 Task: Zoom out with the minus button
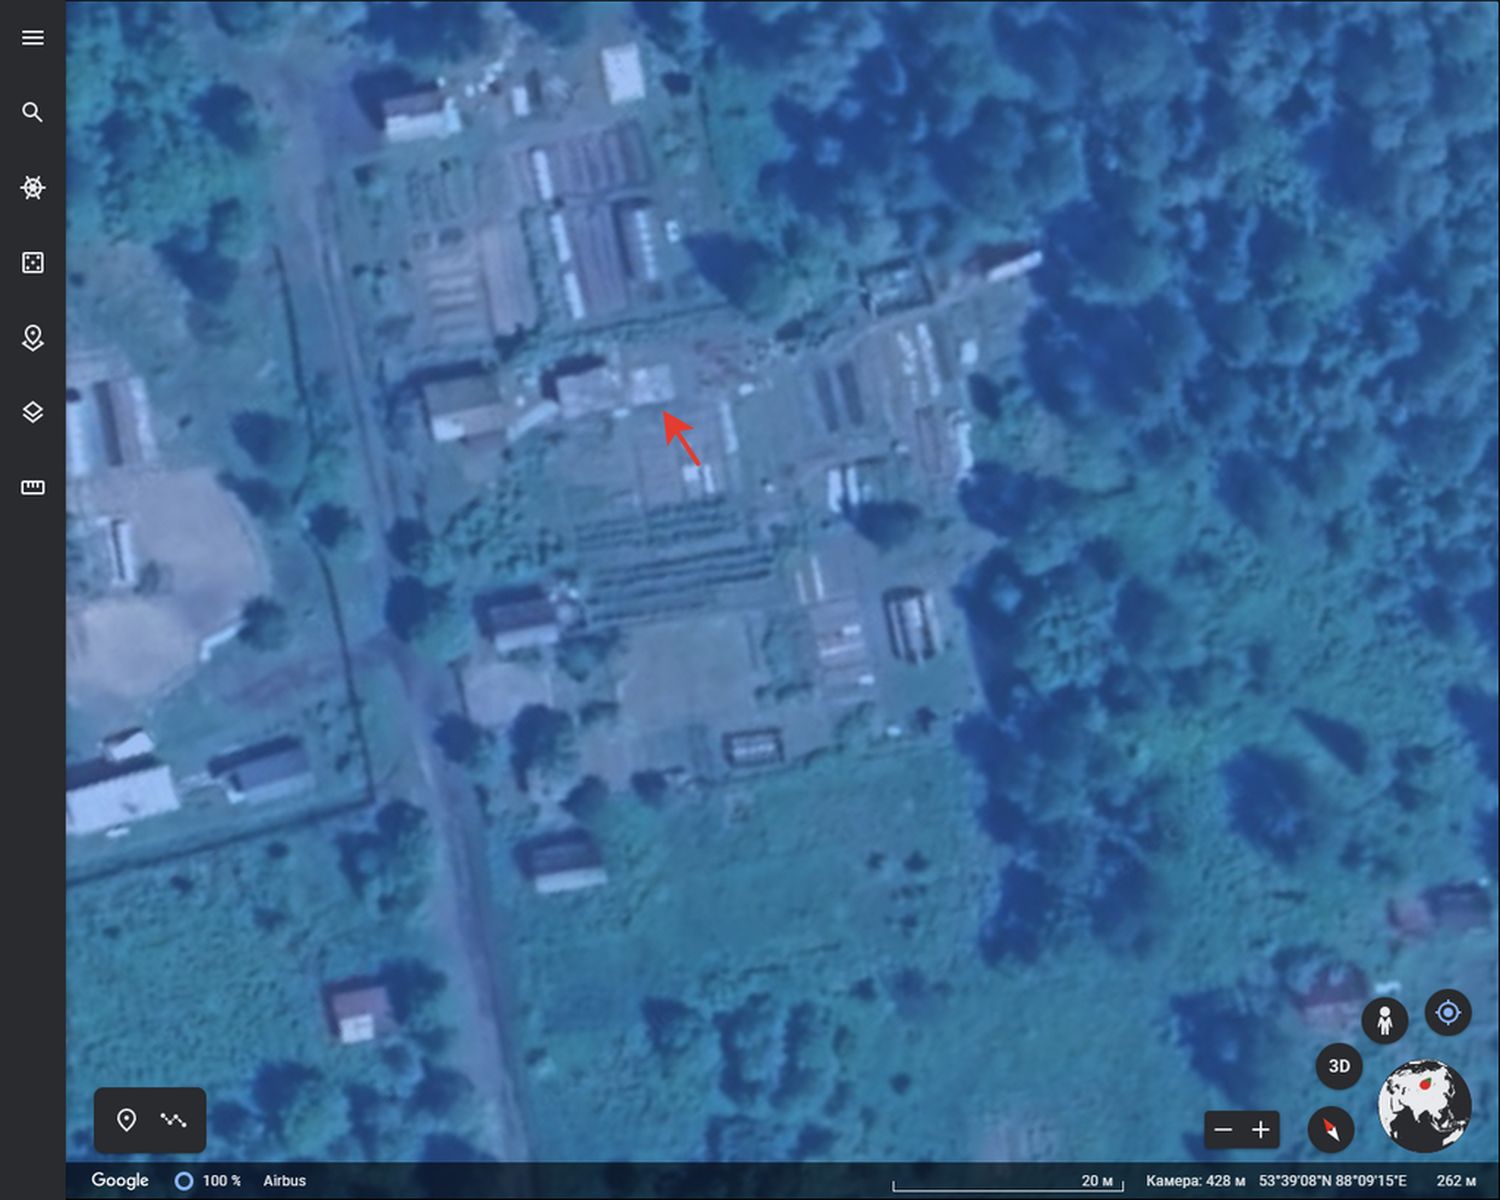tap(1223, 1130)
